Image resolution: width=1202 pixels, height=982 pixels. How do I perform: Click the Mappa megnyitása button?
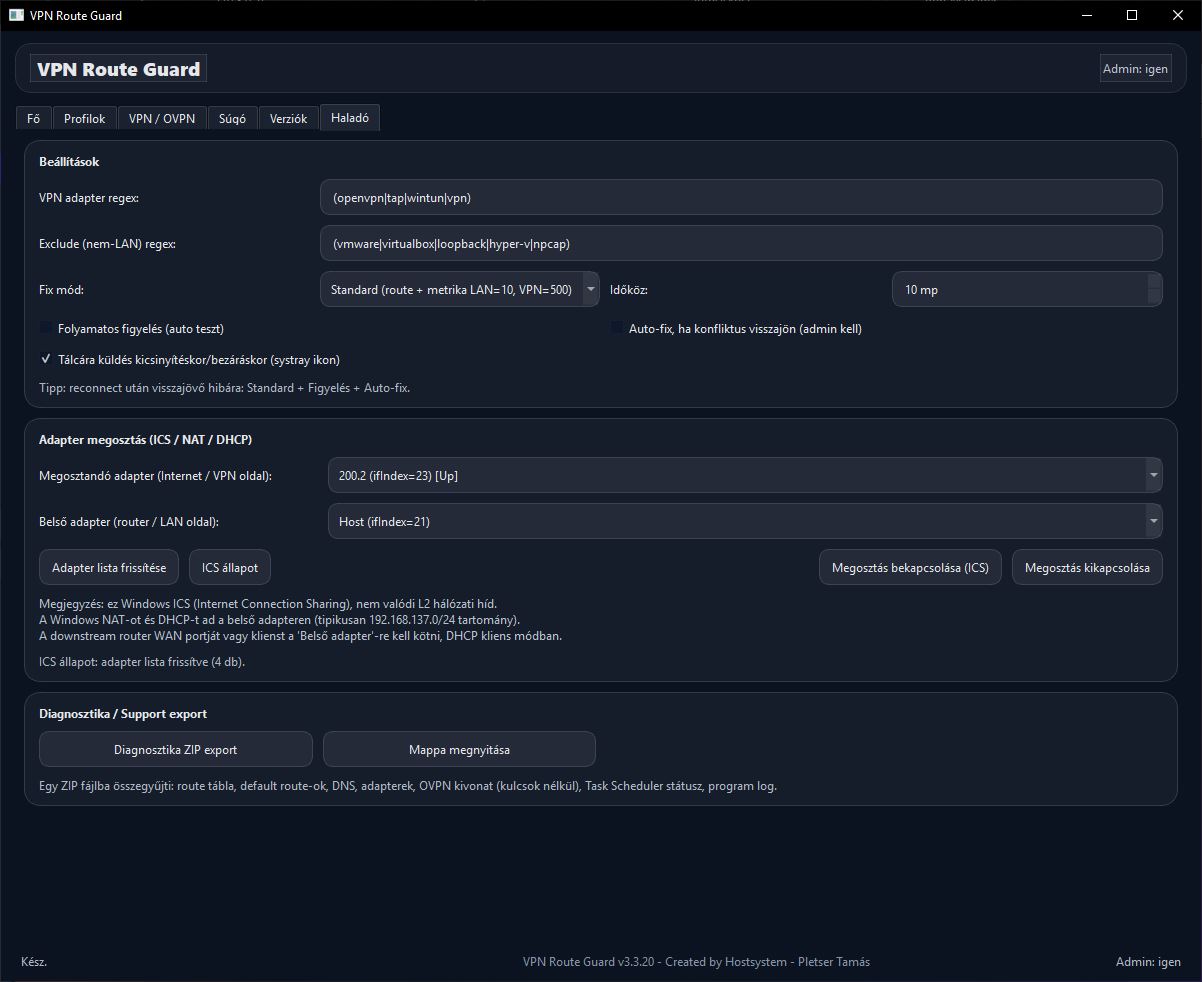pos(459,749)
